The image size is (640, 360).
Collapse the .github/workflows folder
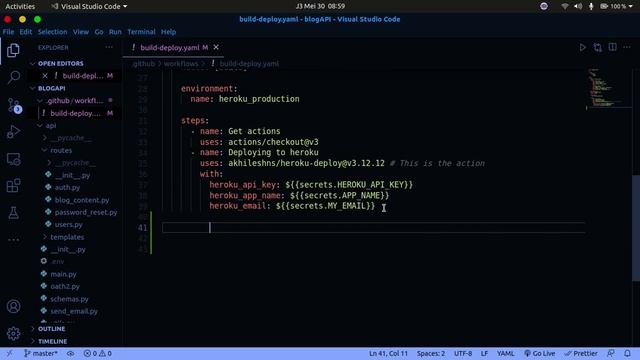click(74, 100)
